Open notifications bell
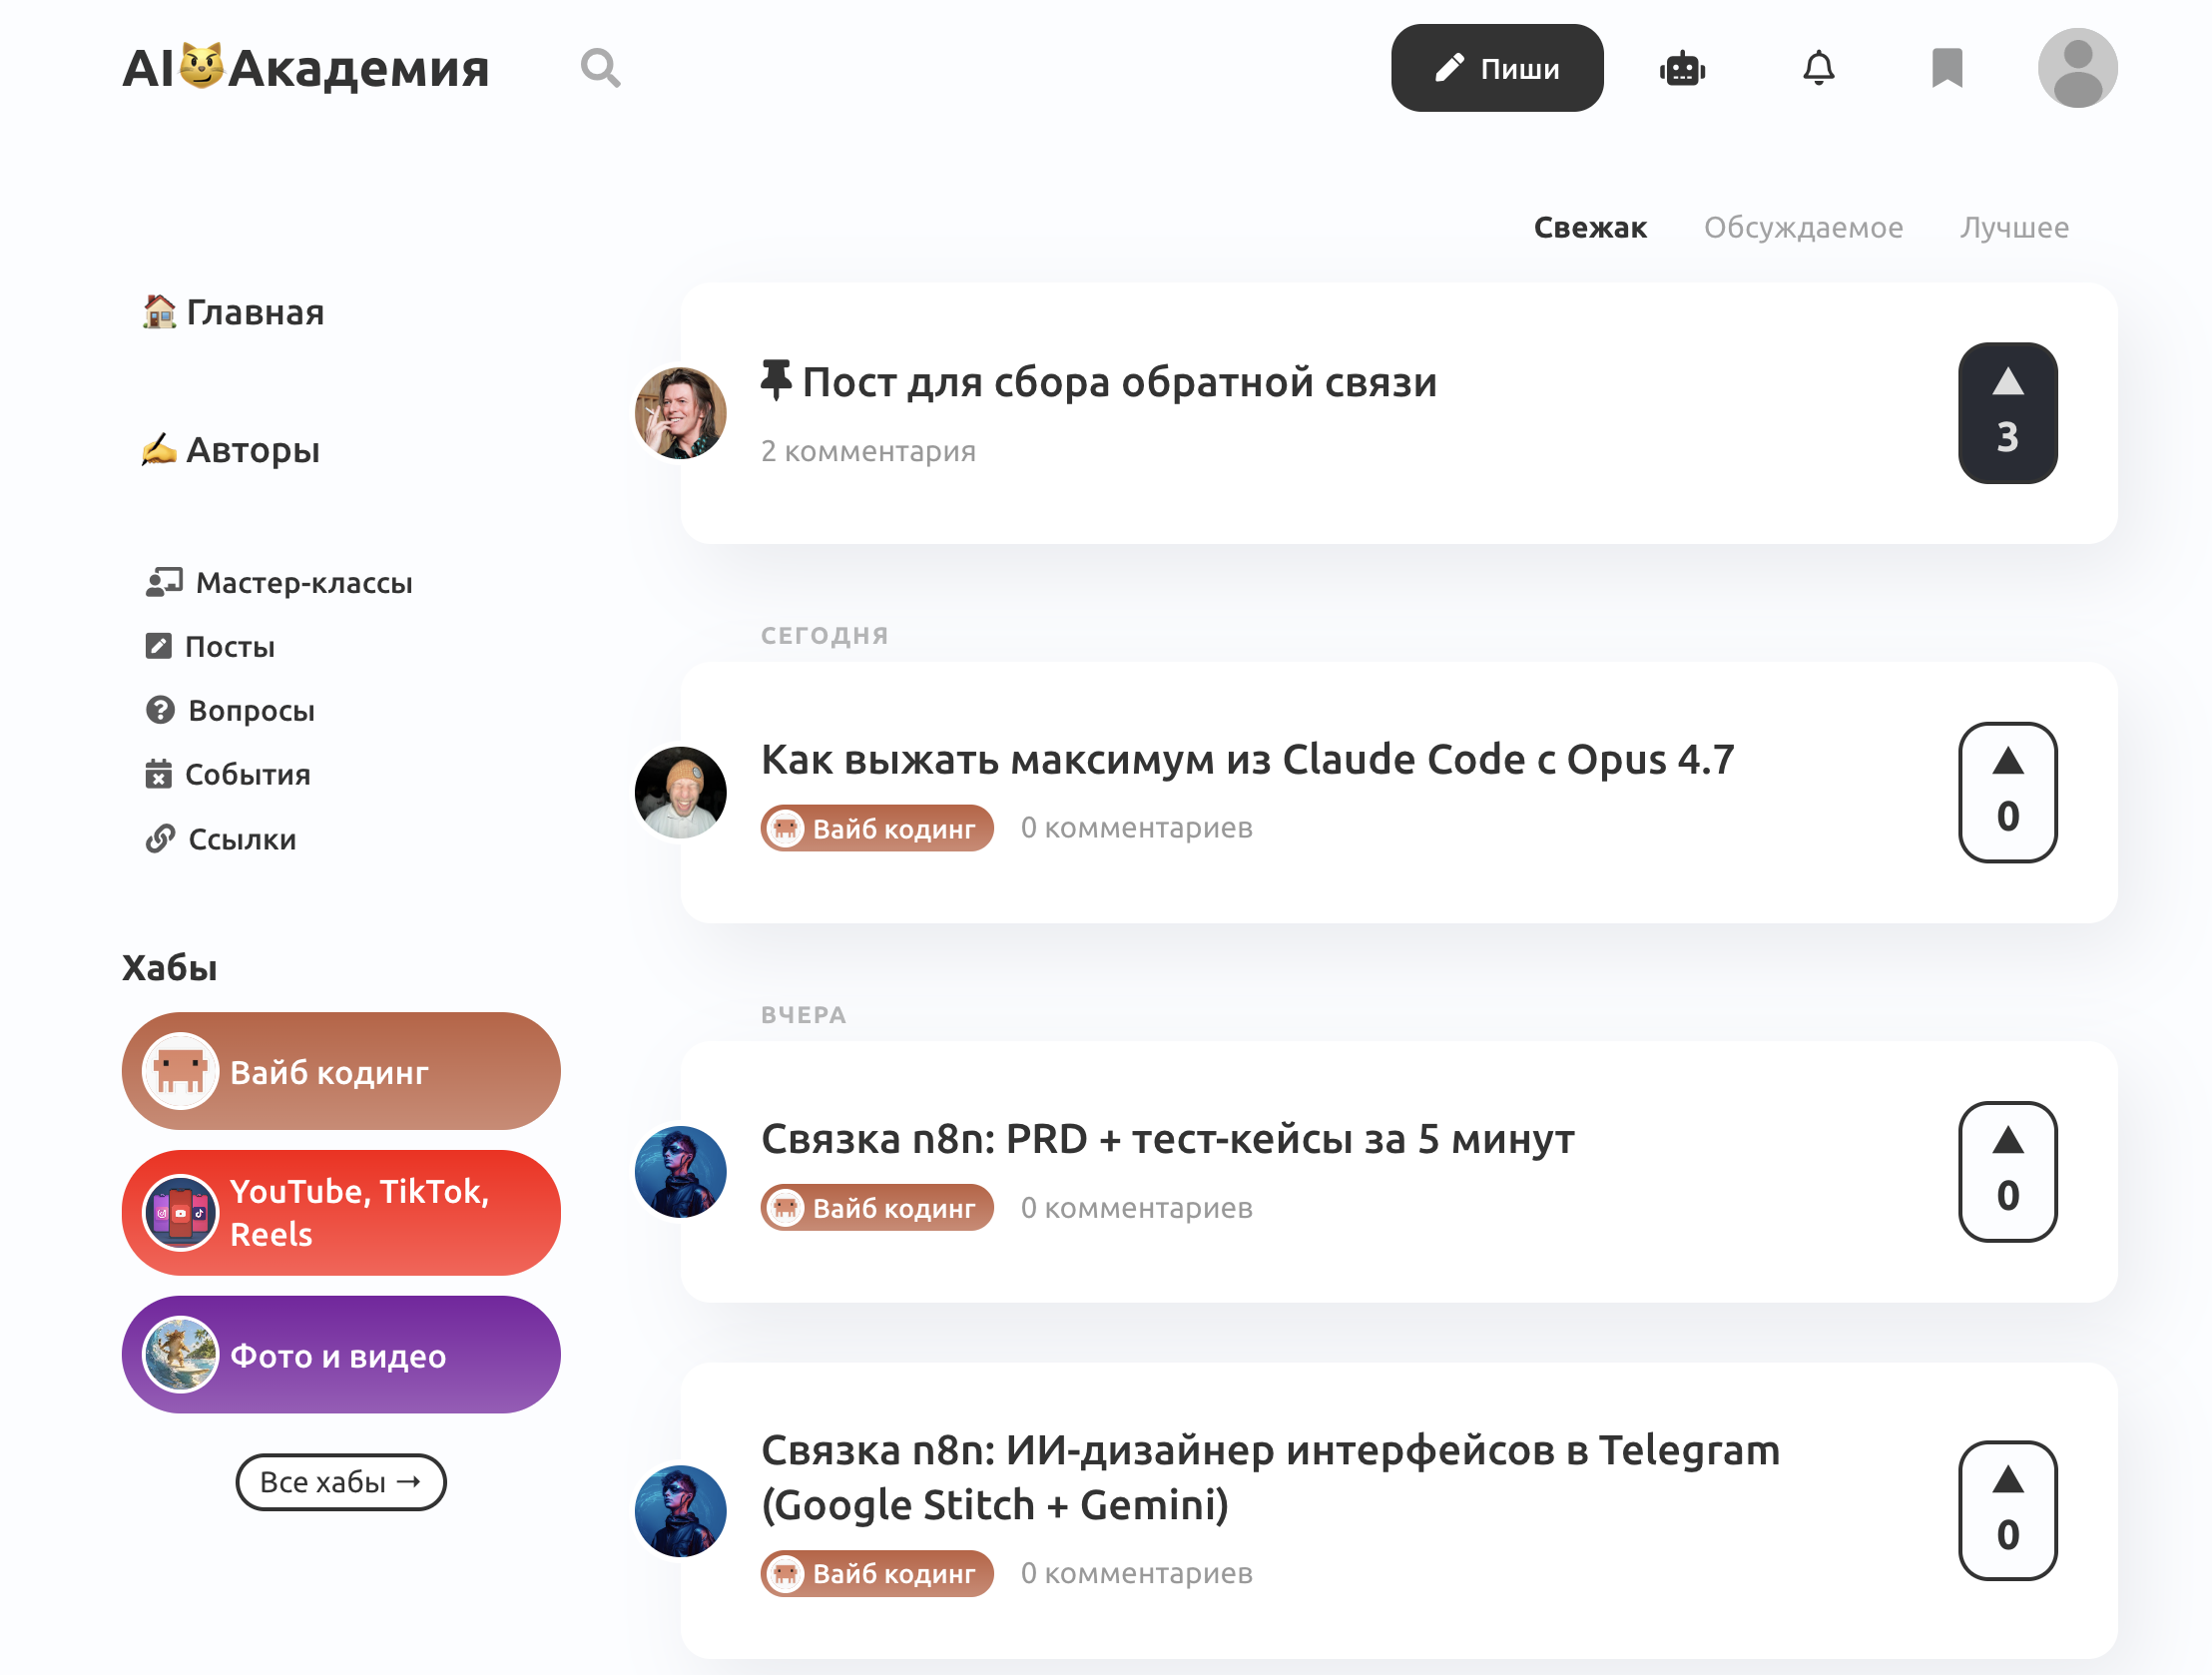 pyautogui.click(x=1818, y=68)
